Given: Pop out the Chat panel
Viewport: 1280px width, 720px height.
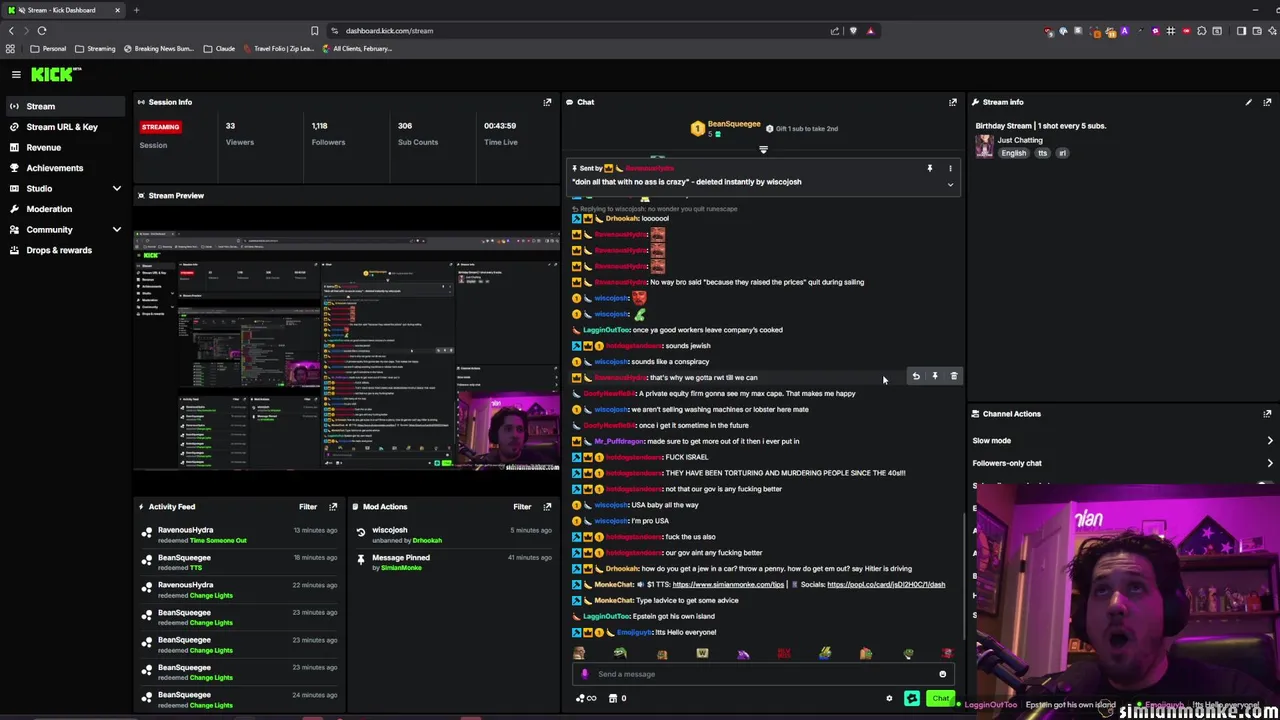Looking at the screenshot, I should click(953, 102).
